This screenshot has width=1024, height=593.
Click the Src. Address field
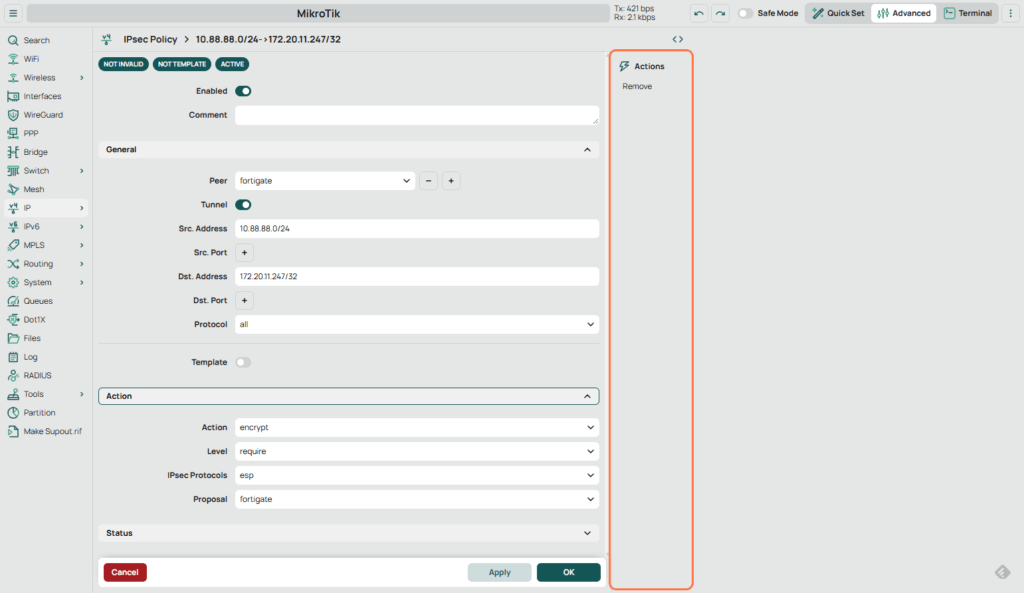(x=417, y=229)
